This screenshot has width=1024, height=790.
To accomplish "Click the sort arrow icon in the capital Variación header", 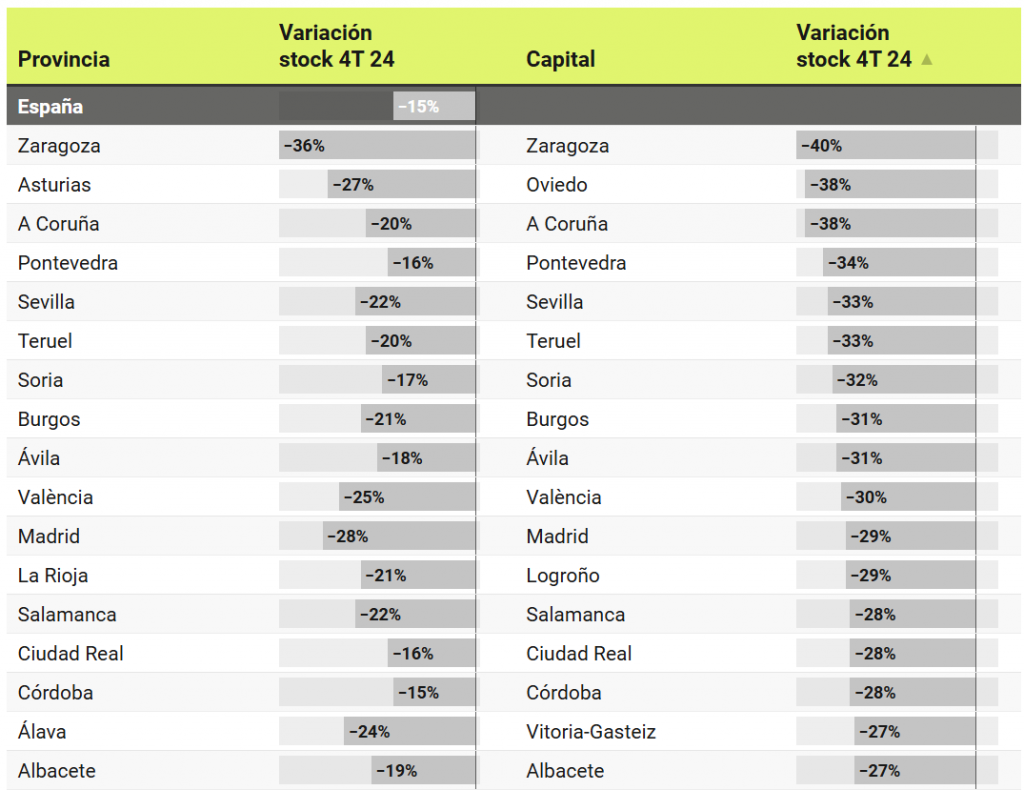I will pos(927,60).
